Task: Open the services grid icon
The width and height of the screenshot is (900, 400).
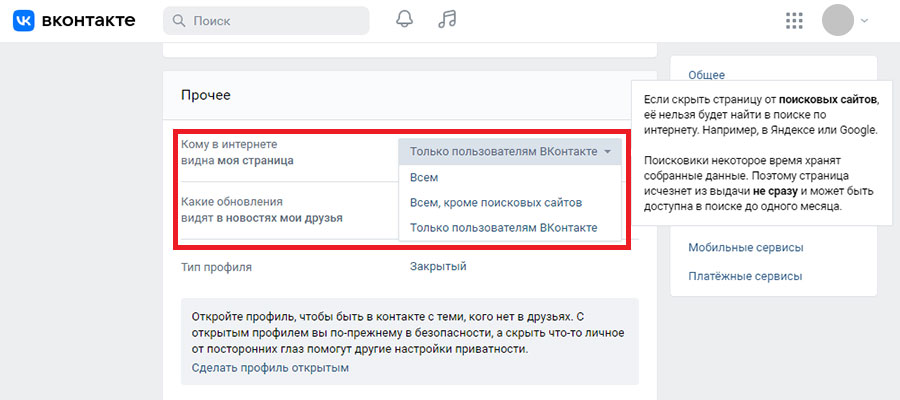Action: tap(794, 21)
